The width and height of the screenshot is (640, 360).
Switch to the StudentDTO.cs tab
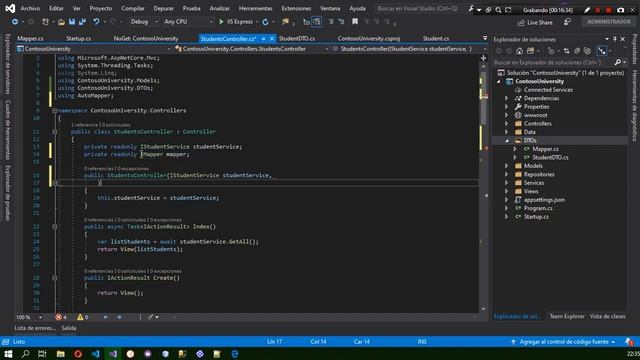pyautogui.click(x=297, y=38)
